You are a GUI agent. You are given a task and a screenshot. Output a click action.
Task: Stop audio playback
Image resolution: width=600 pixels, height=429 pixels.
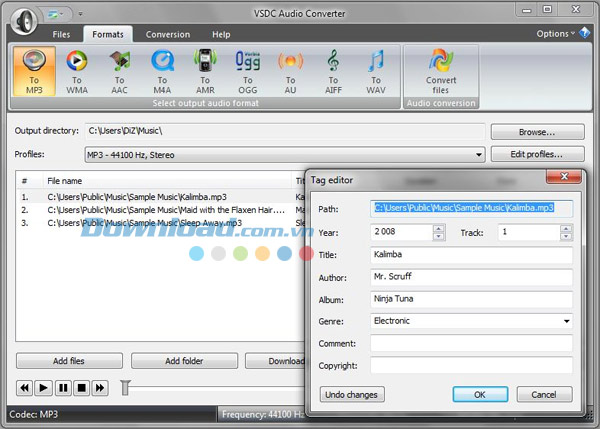82,388
